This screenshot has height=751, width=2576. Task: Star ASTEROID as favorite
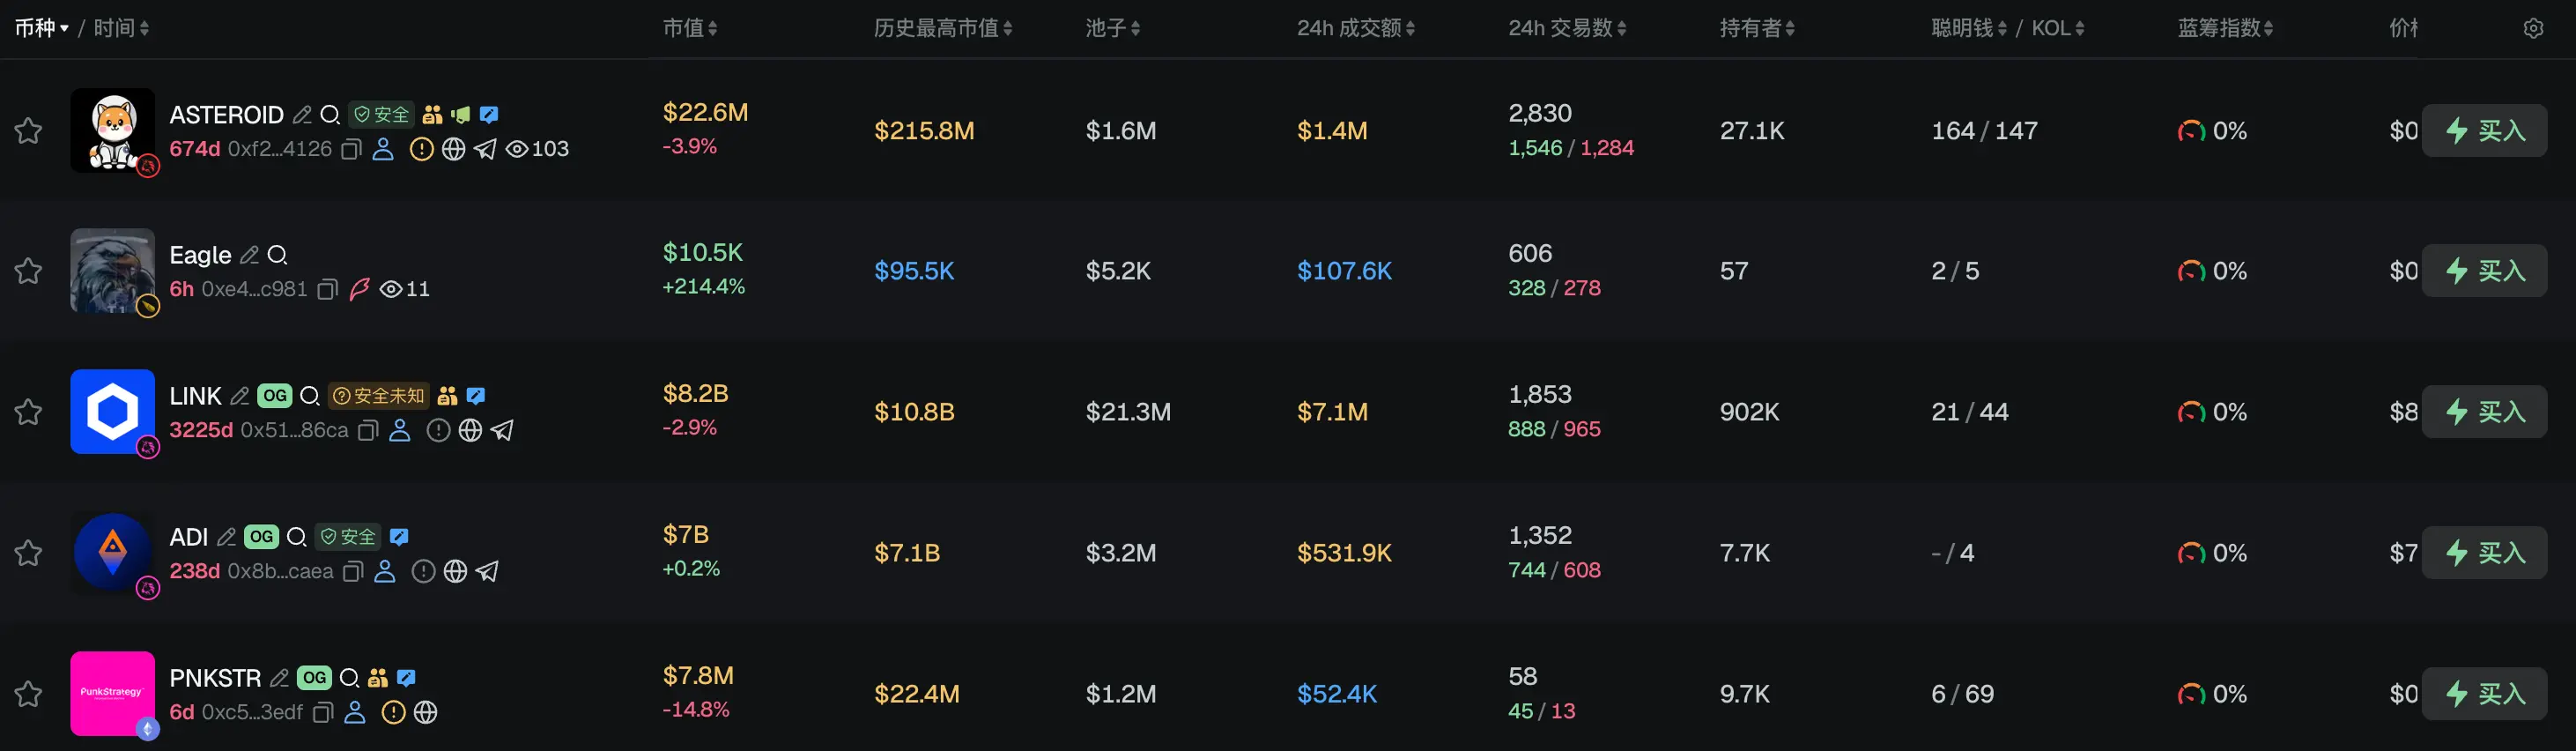28,130
